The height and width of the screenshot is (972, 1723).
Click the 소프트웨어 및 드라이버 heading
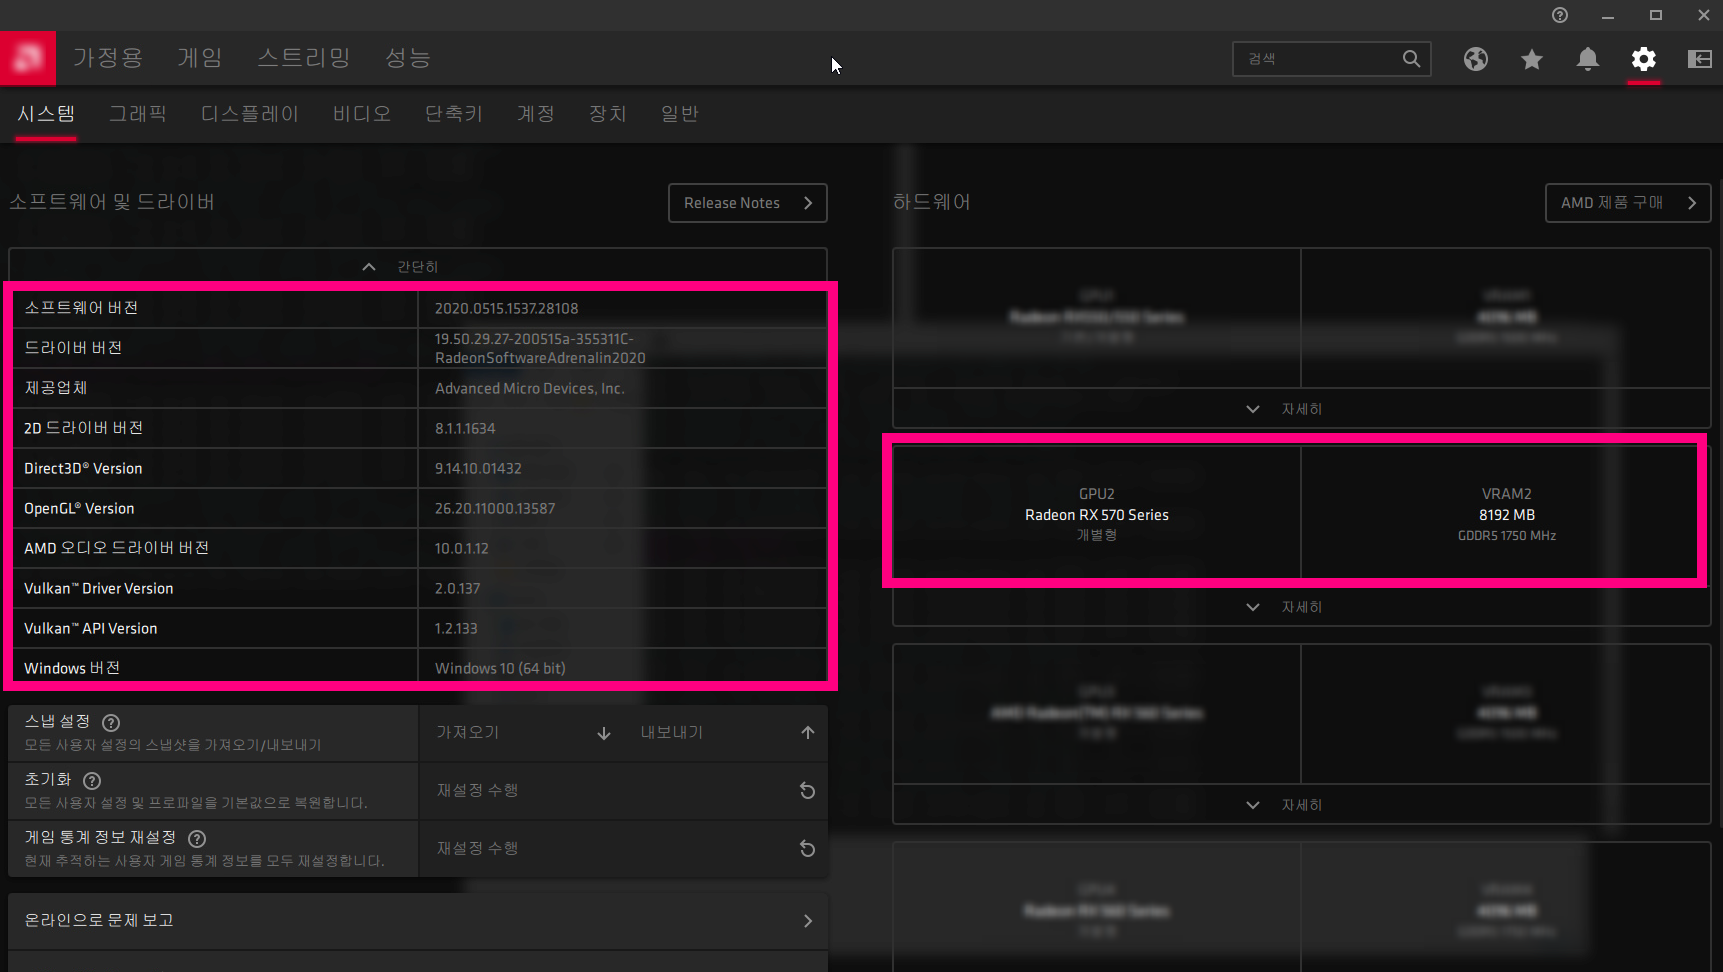pos(112,202)
